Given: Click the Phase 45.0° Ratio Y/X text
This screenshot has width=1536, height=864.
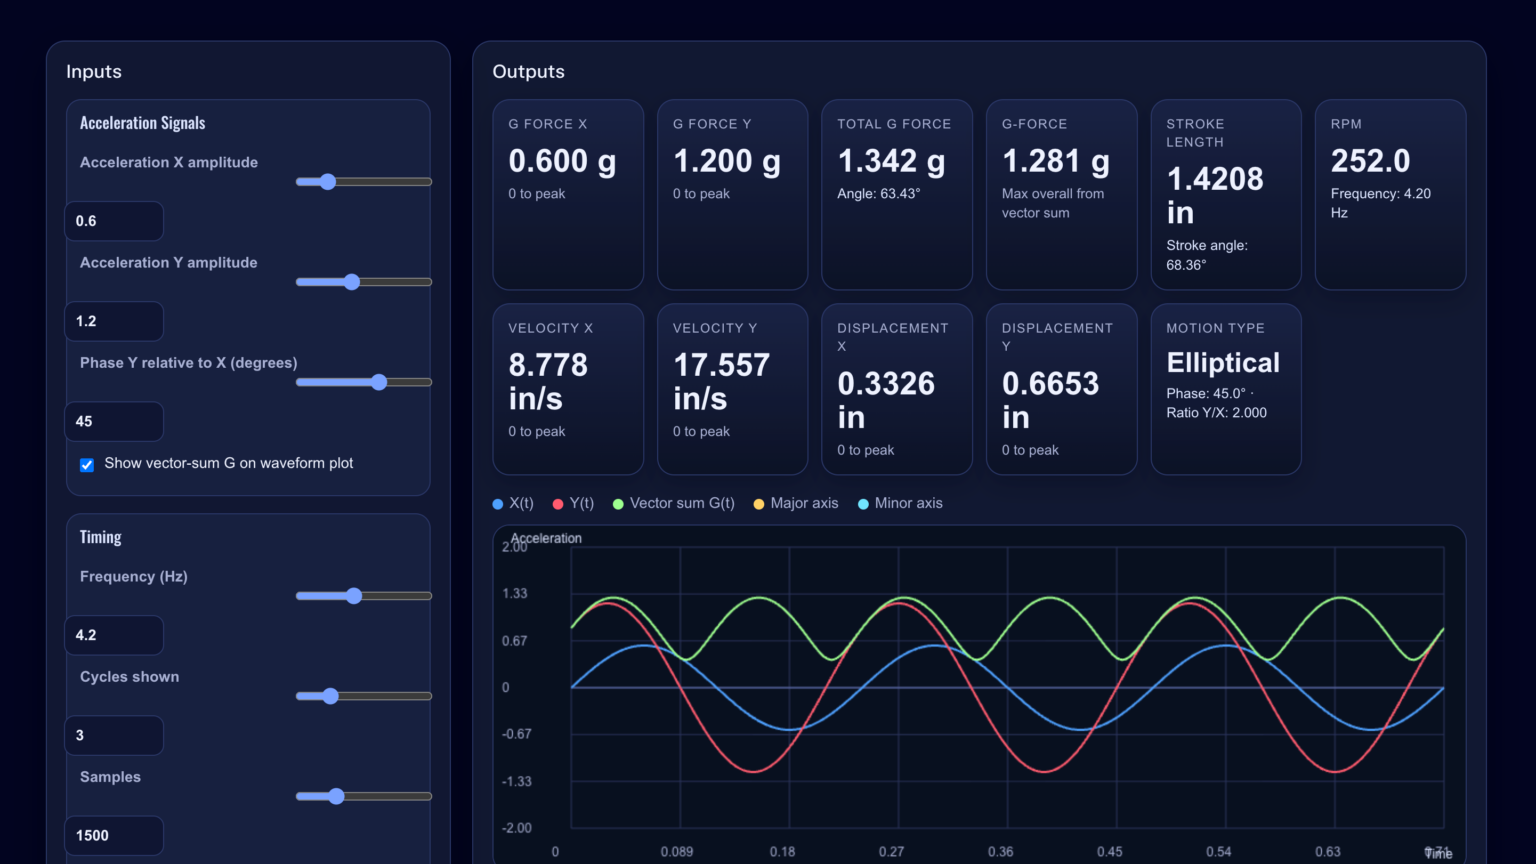Looking at the screenshot, I should 1216,403.
